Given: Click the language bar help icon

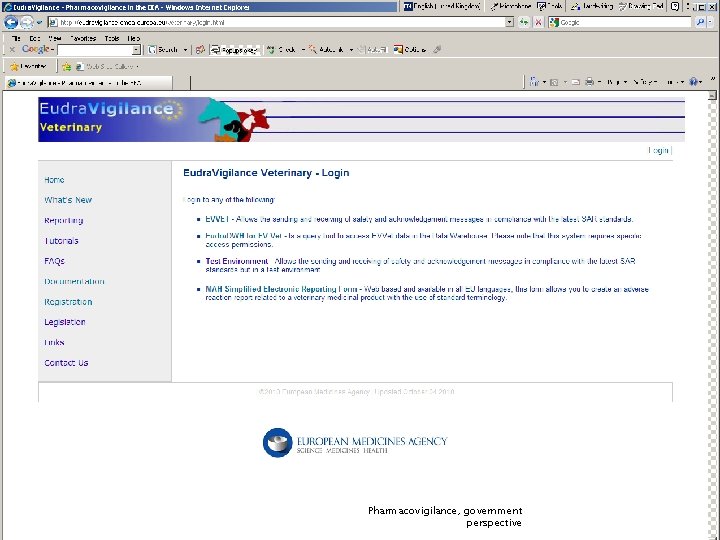Looking at the screenshot, I should 675,6.
